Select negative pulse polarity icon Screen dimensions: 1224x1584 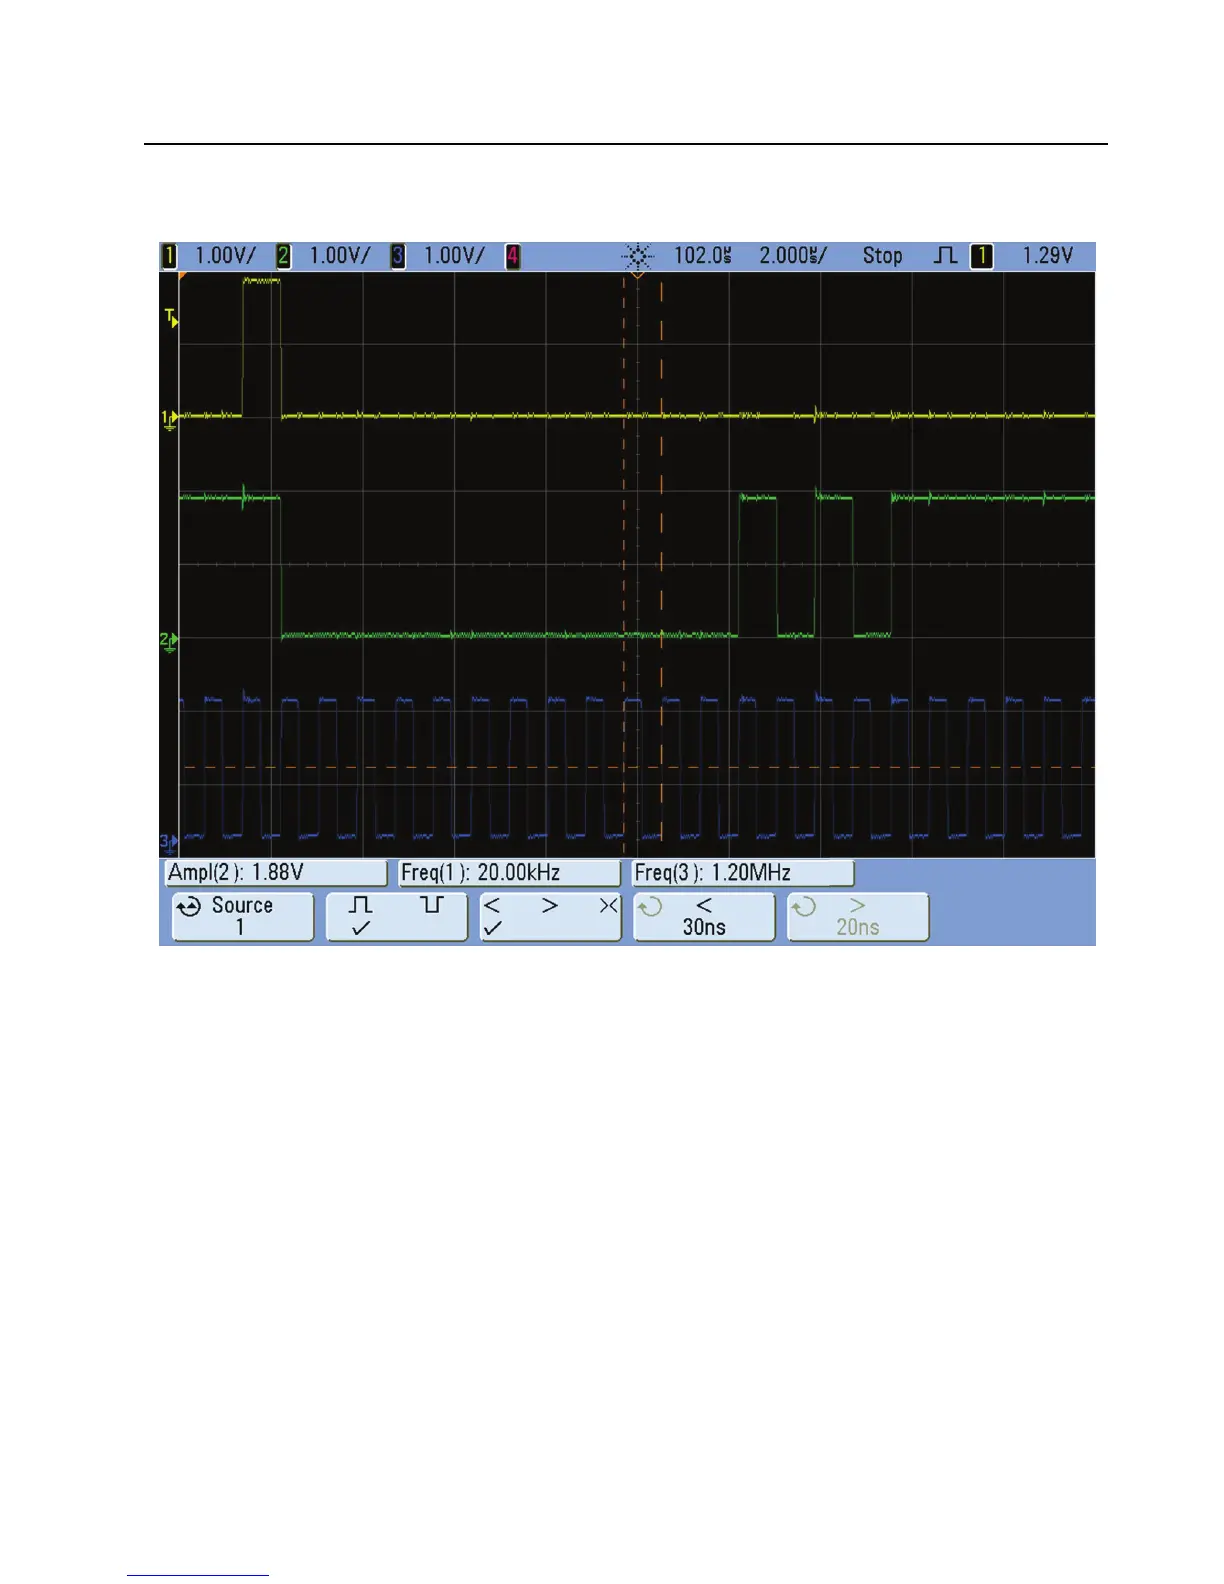pyautogui.click(x=432, y=905)
